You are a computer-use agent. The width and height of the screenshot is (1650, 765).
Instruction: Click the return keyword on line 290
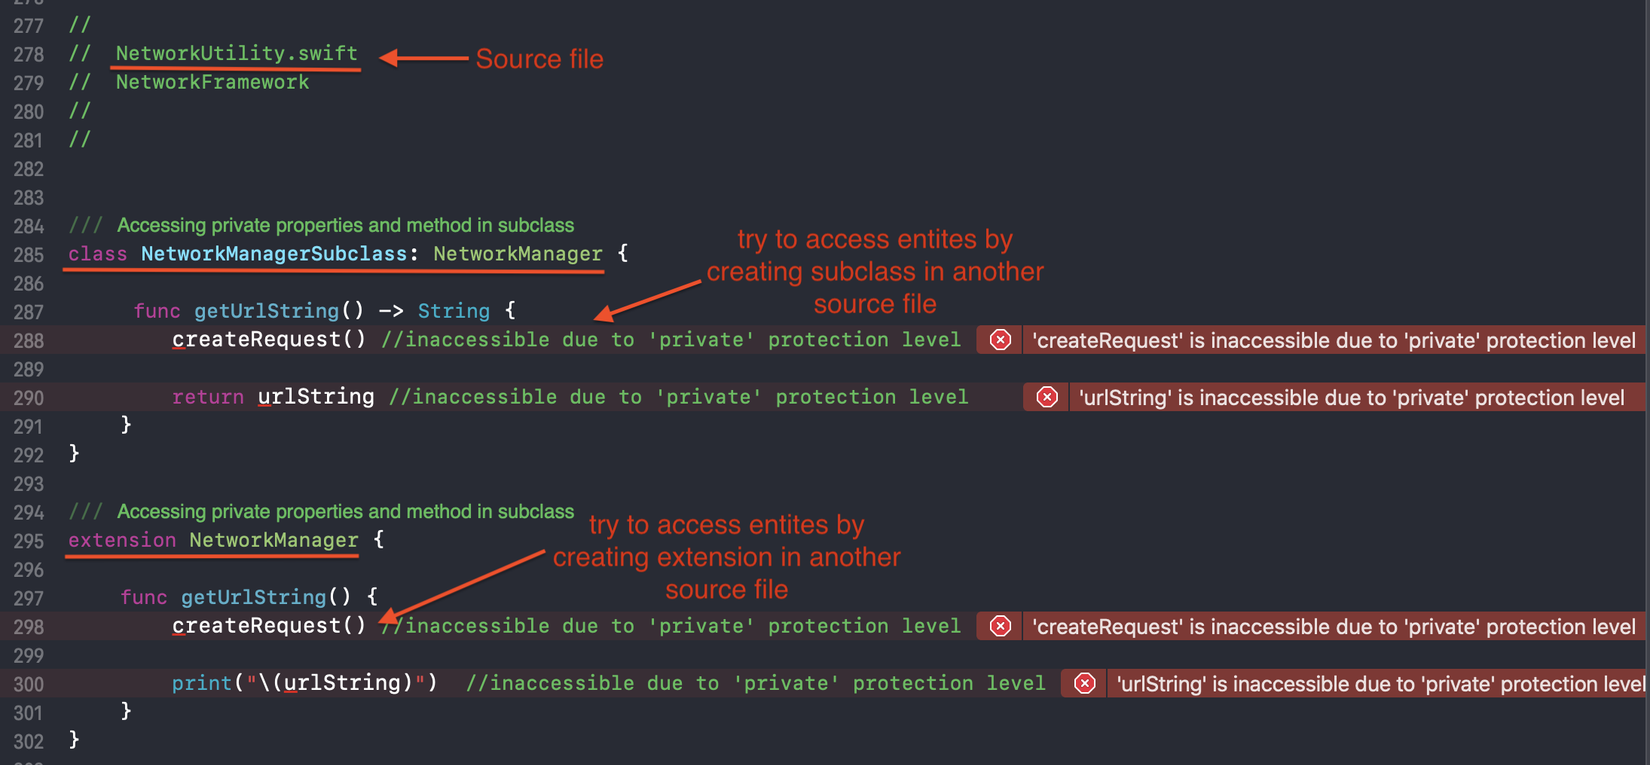click(207, 397)
